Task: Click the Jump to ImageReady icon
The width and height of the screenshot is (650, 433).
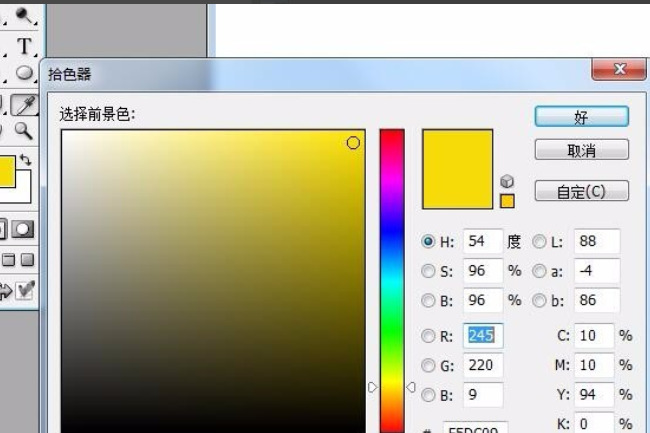Action: pos(24,291)
